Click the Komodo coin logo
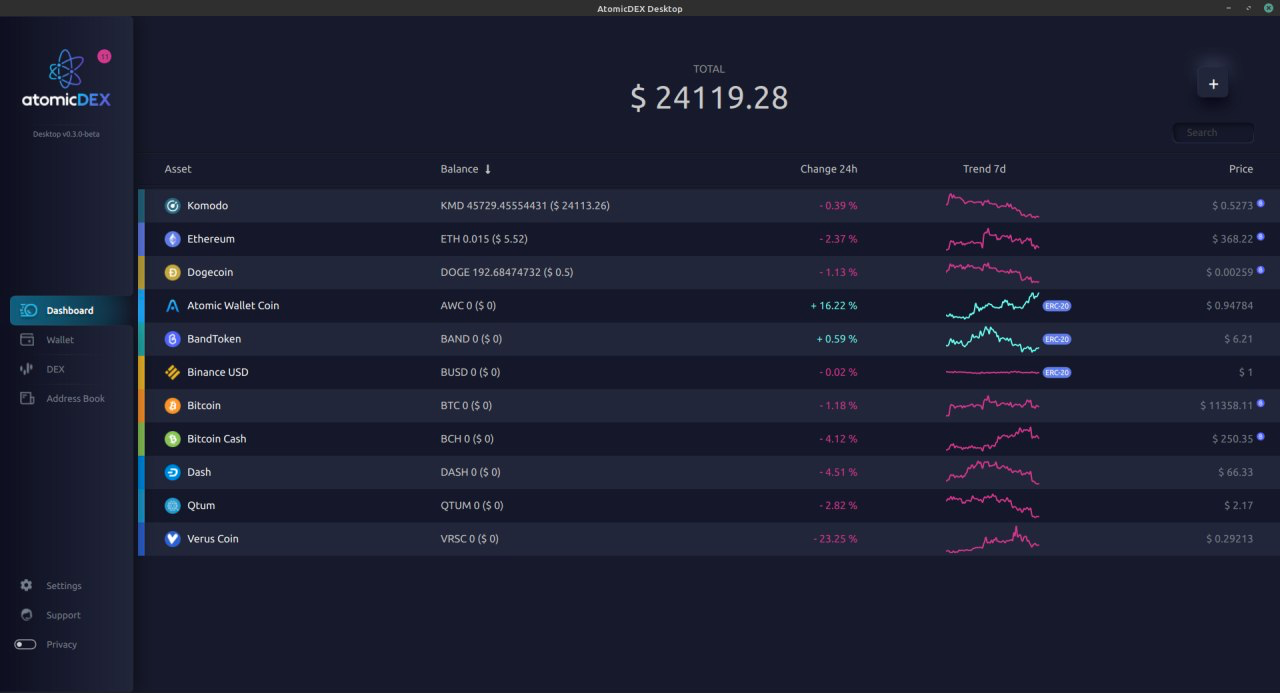Image resolution: width=1280 pixels, height=693 pixels. tap(171, 205)
